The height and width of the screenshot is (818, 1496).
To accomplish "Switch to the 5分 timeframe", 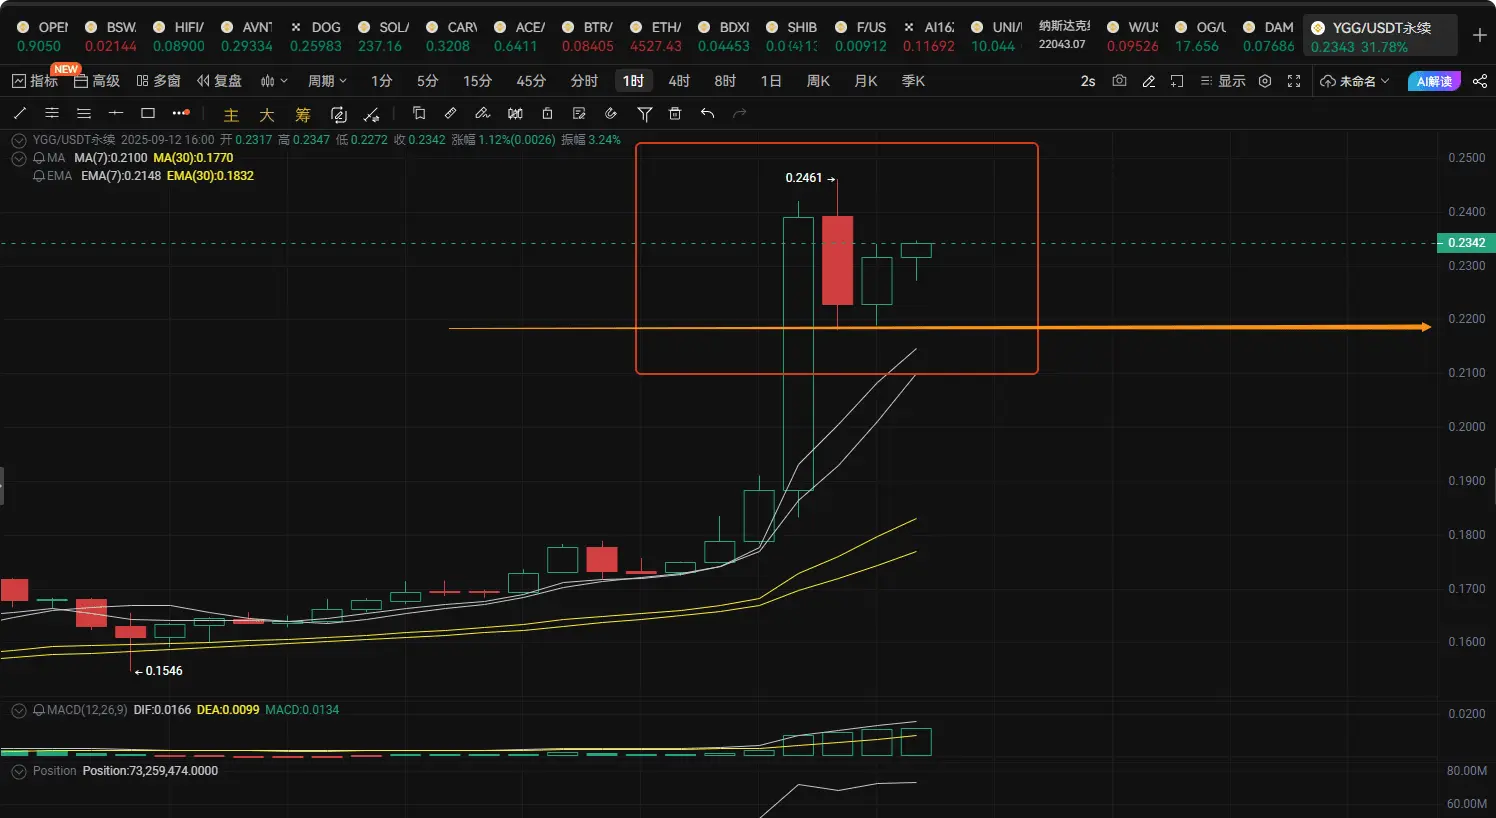I will point(428,81).
